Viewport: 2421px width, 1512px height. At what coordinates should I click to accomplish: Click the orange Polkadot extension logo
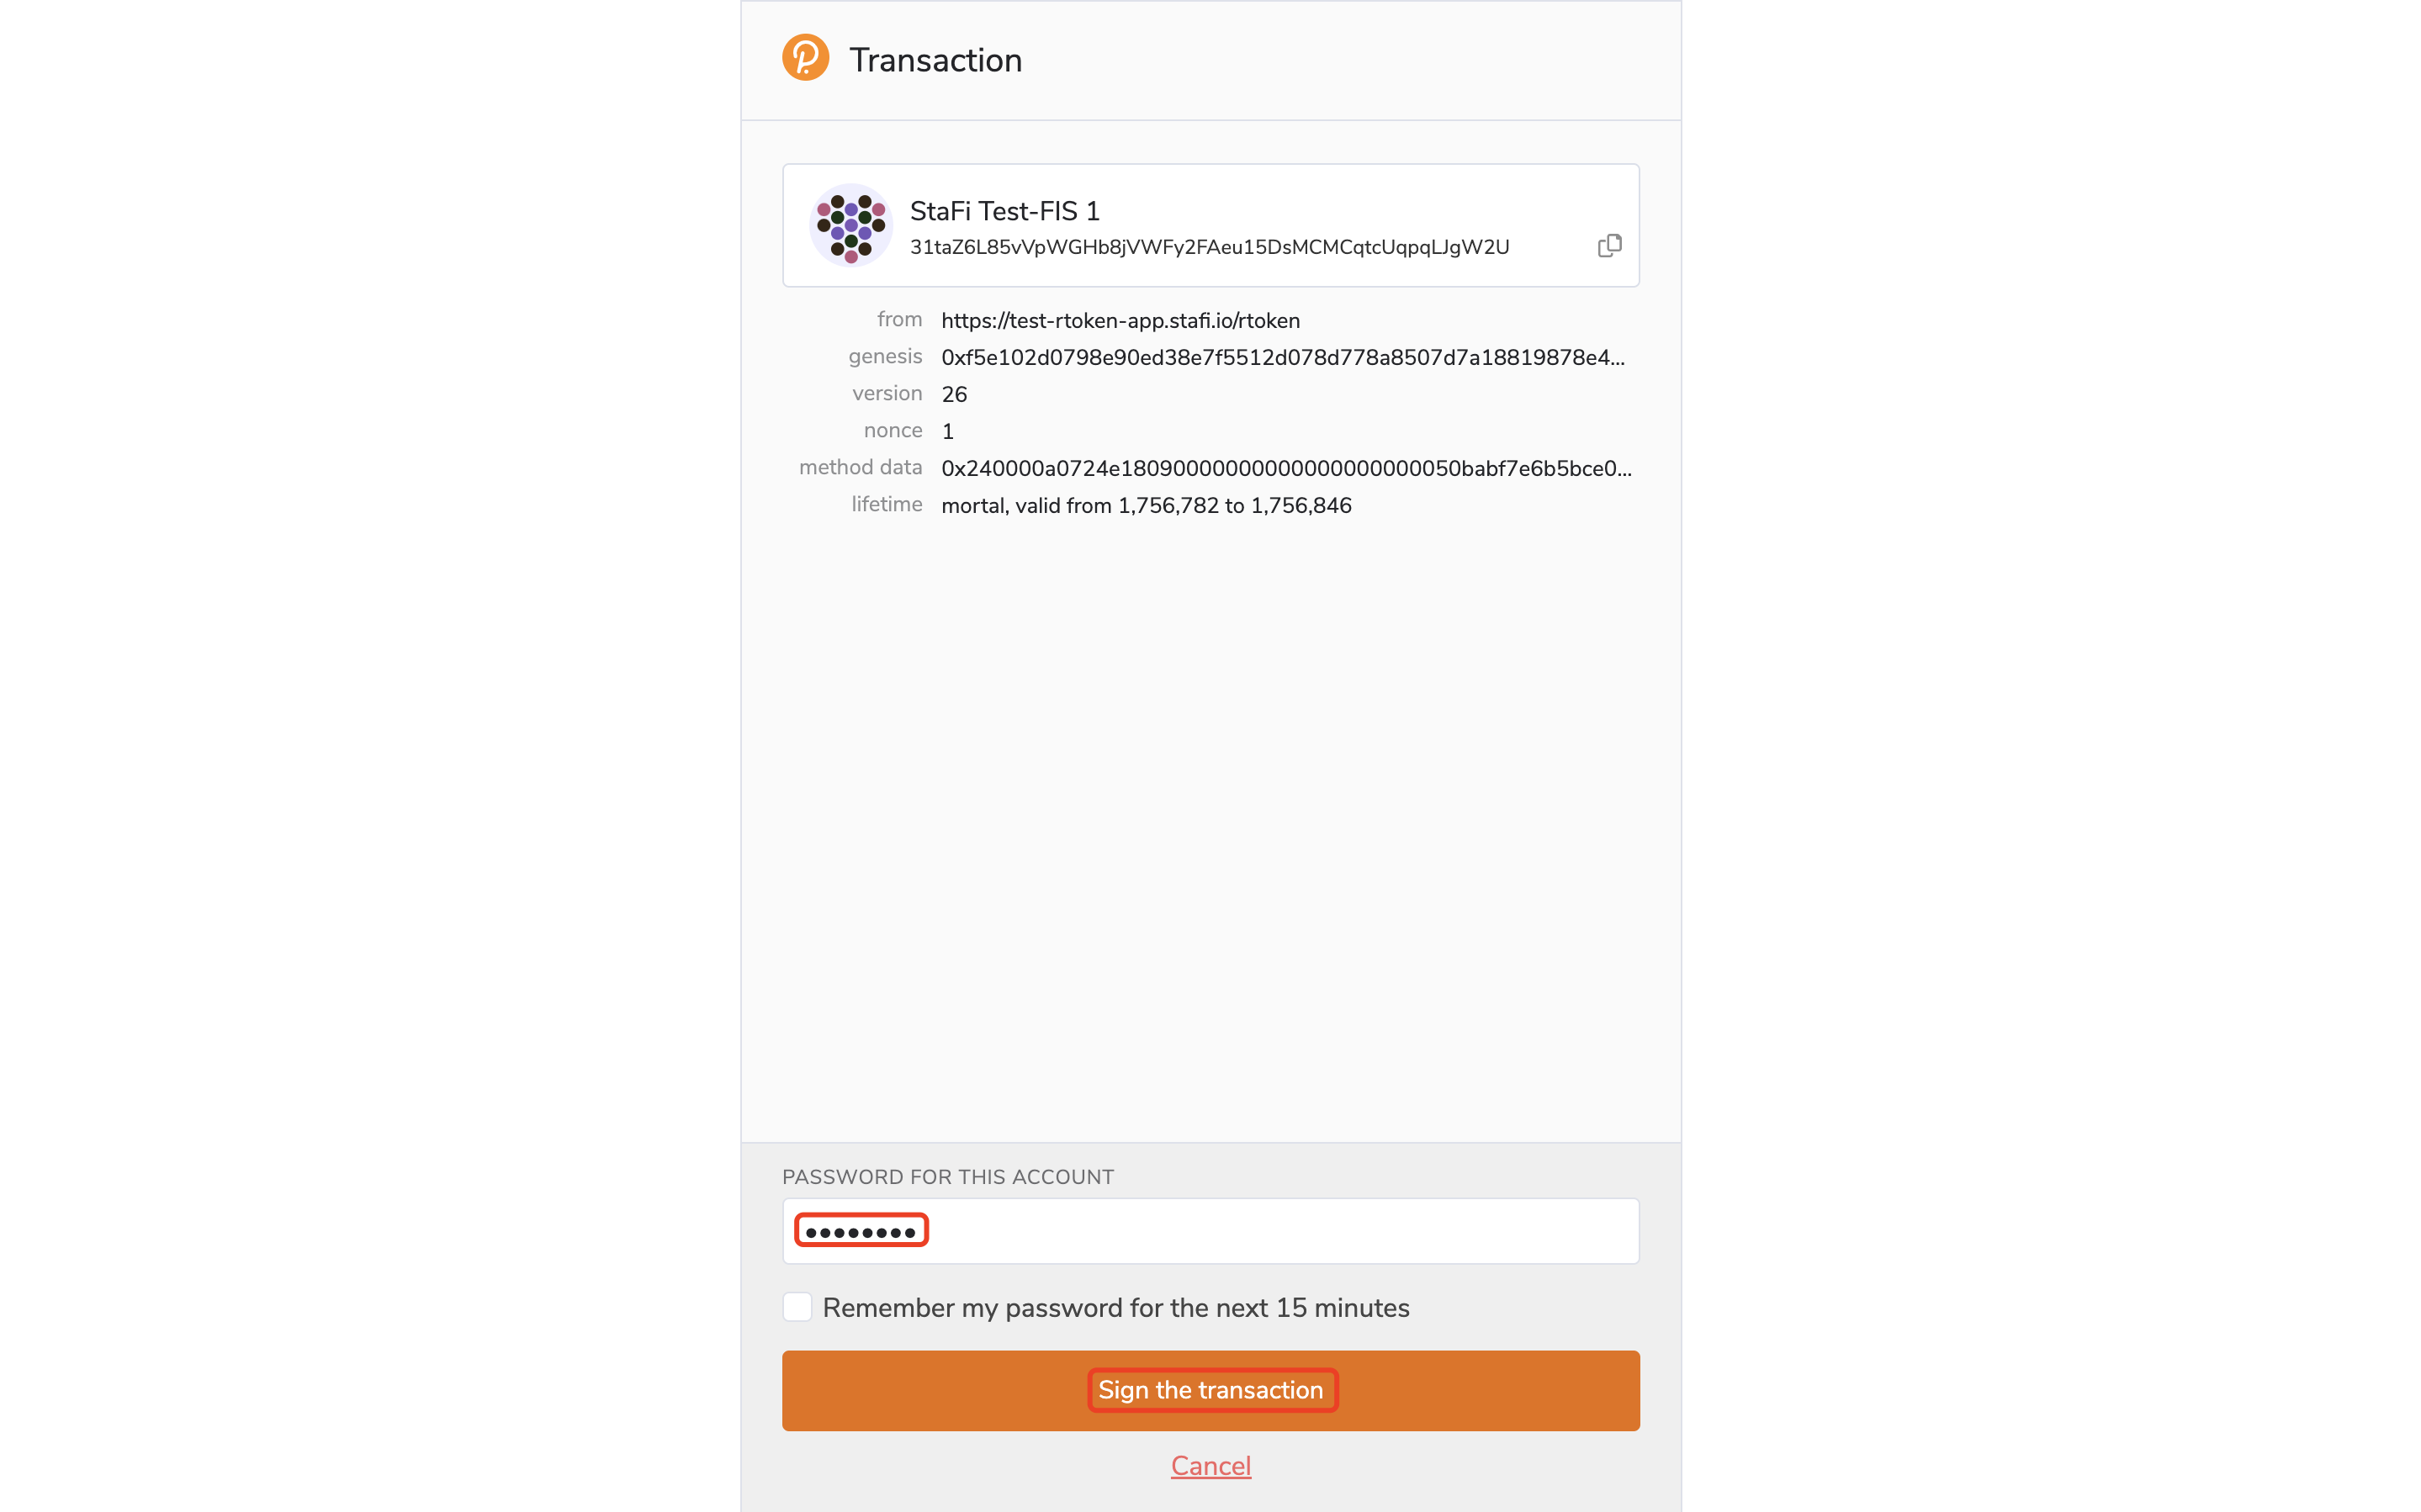[x=805, y=58]
